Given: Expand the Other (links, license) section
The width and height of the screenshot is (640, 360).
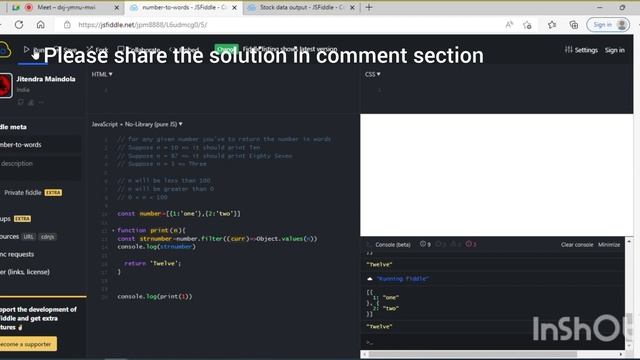Looking at the screenshot, I should click(25, 272).
